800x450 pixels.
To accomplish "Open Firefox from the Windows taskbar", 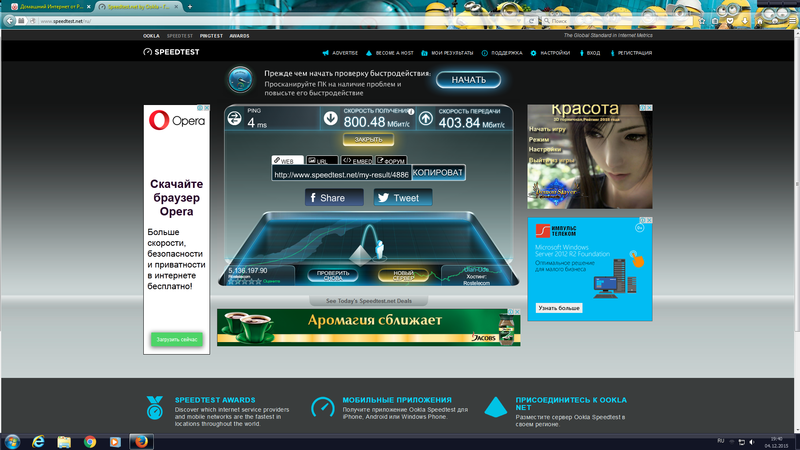I will pos(141,440).
